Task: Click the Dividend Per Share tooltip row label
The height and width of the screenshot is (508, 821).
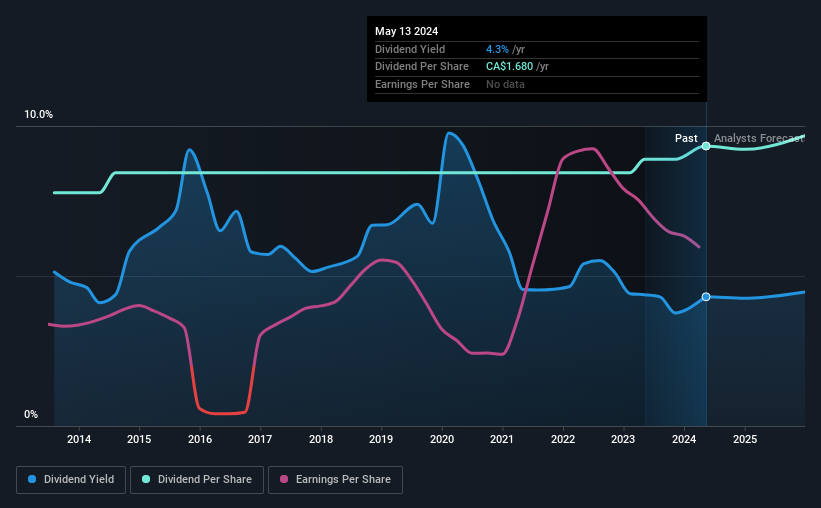Action: coord(421,67)
